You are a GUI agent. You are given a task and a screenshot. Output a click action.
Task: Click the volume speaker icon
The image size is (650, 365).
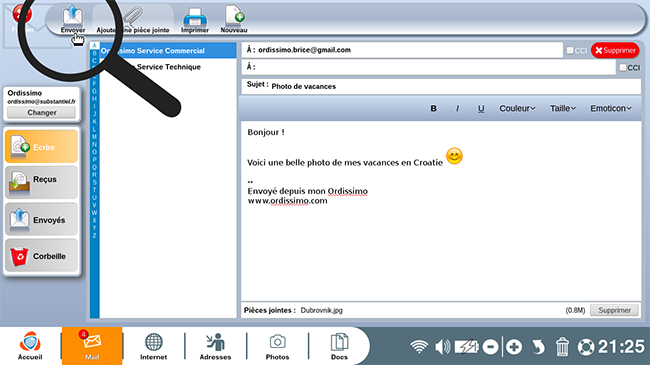(443, 346)
